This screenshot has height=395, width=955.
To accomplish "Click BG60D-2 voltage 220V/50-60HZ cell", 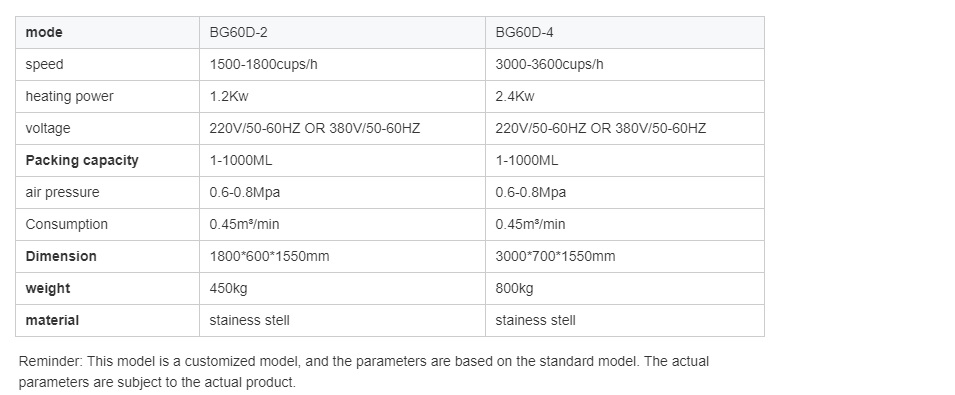I will click(x=342, y=128).
